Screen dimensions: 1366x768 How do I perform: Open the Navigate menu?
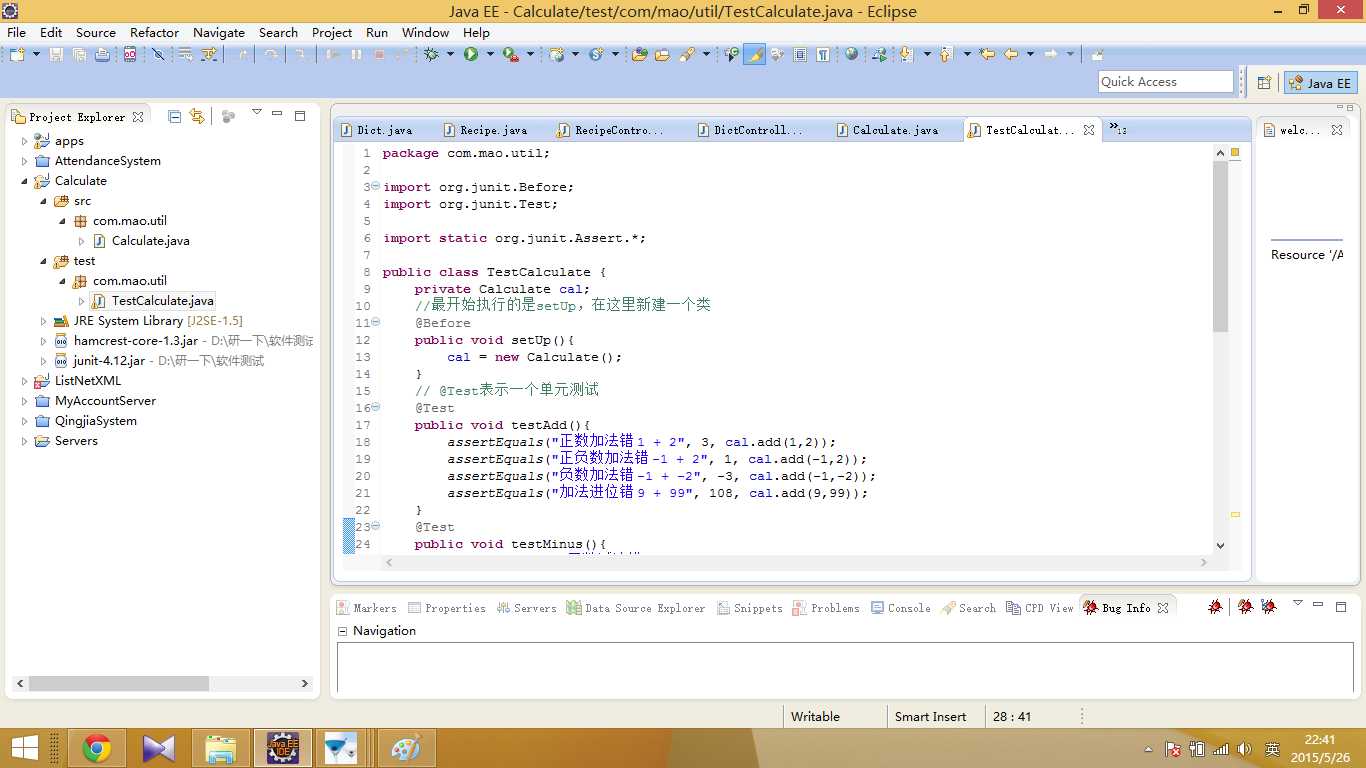(219, 32)
